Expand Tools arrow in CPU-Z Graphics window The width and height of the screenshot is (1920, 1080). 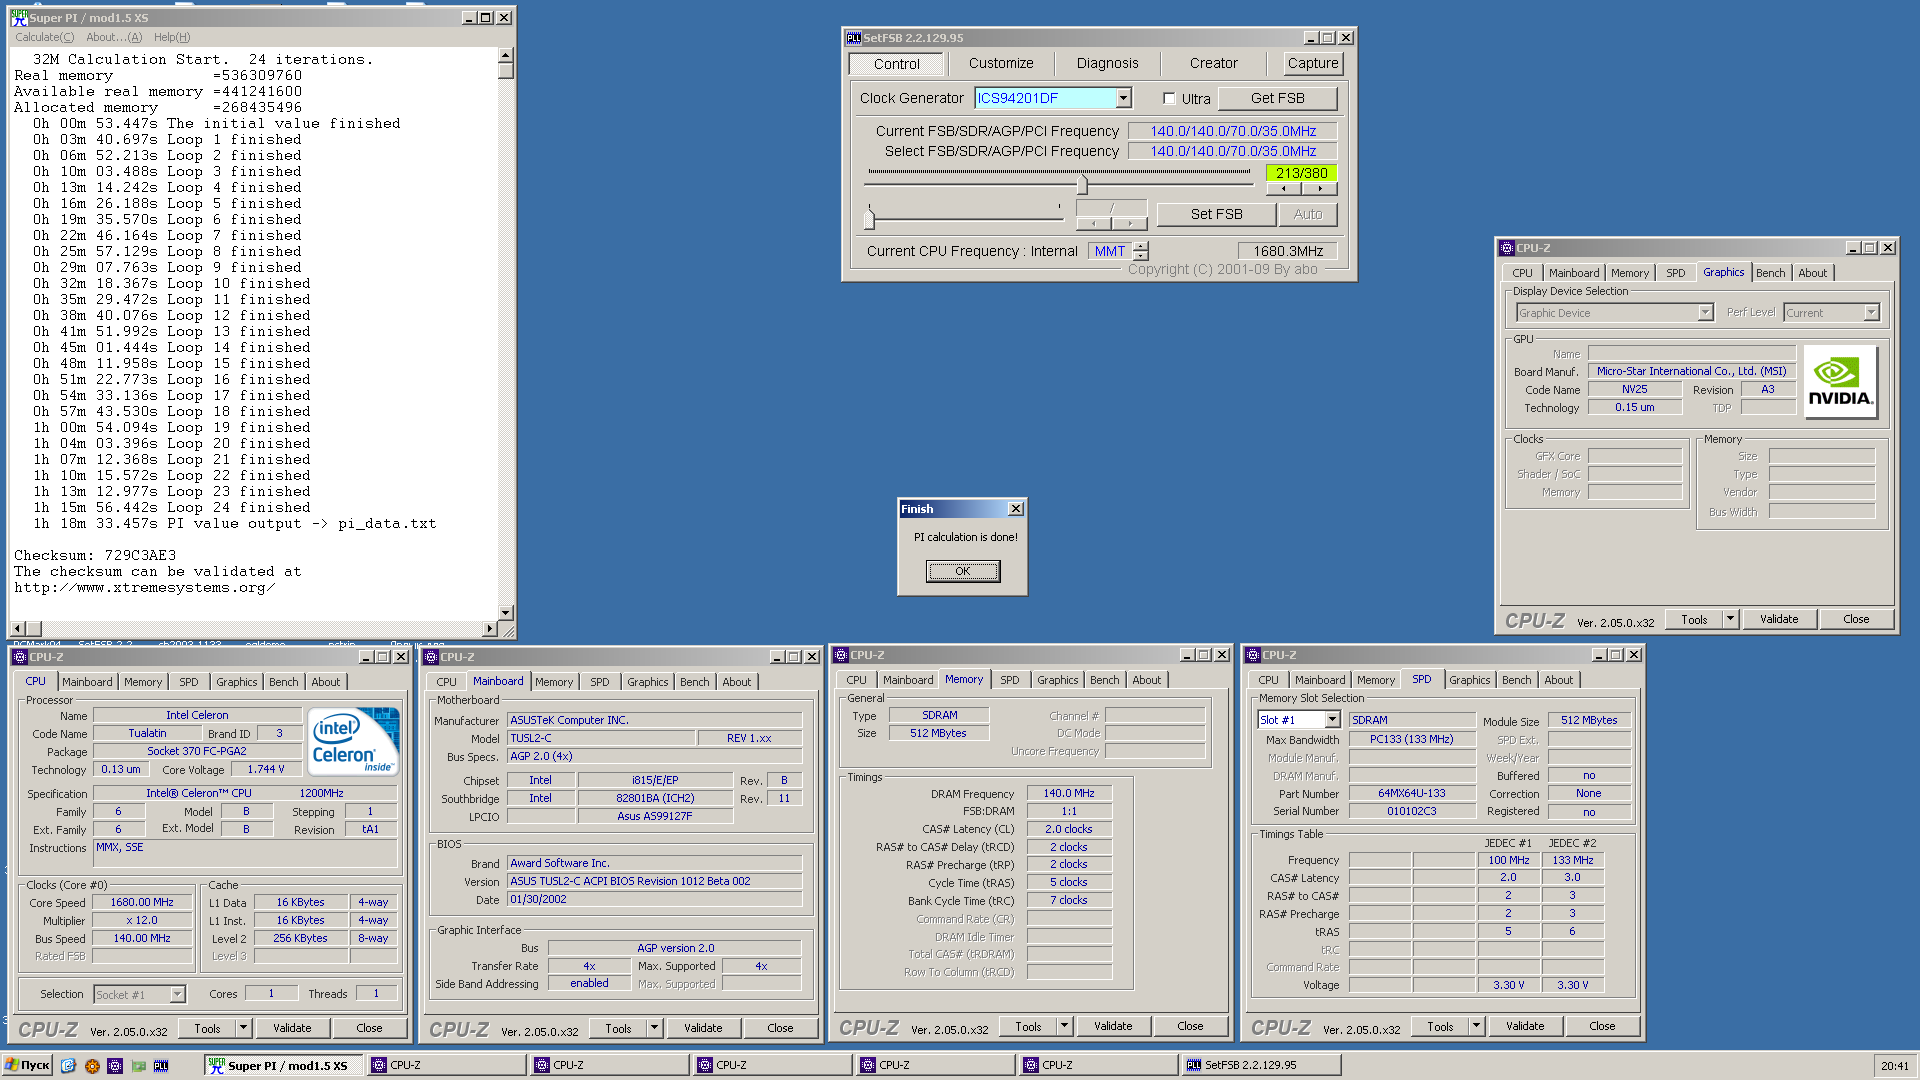pyautogui.click(x=1730, y=619)
